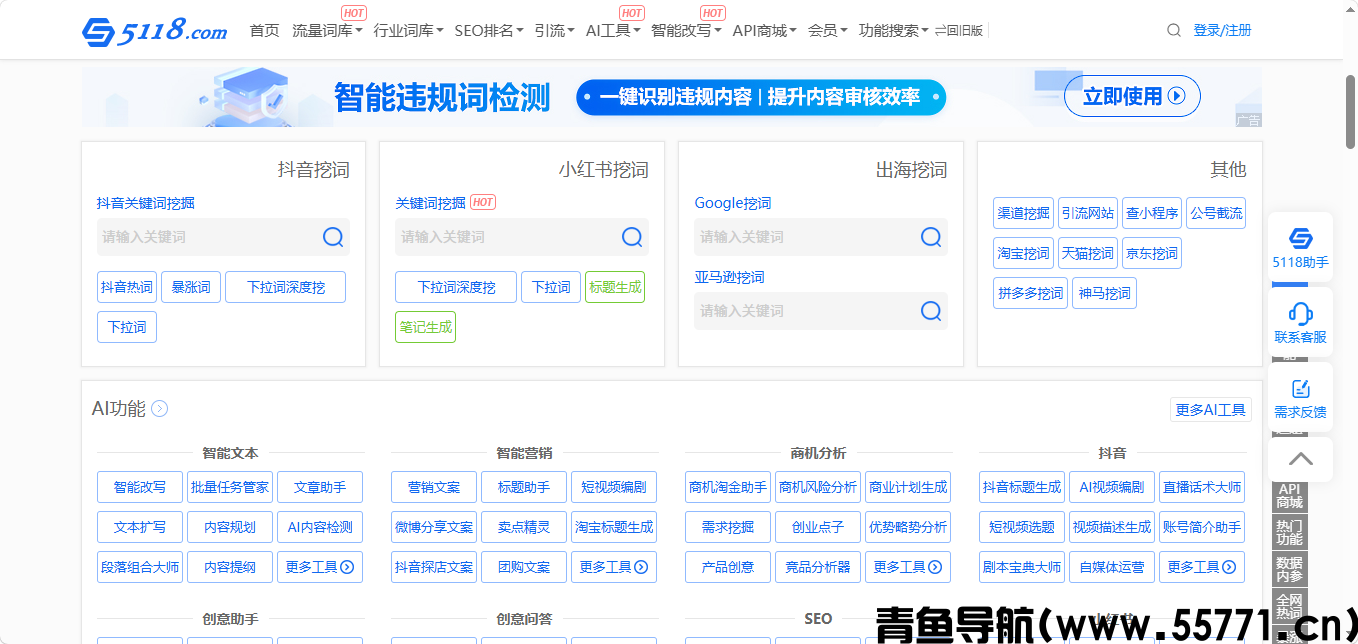Open 京东挖词 button
This screenshot has width=1358, height=644.
[1152, 253]
